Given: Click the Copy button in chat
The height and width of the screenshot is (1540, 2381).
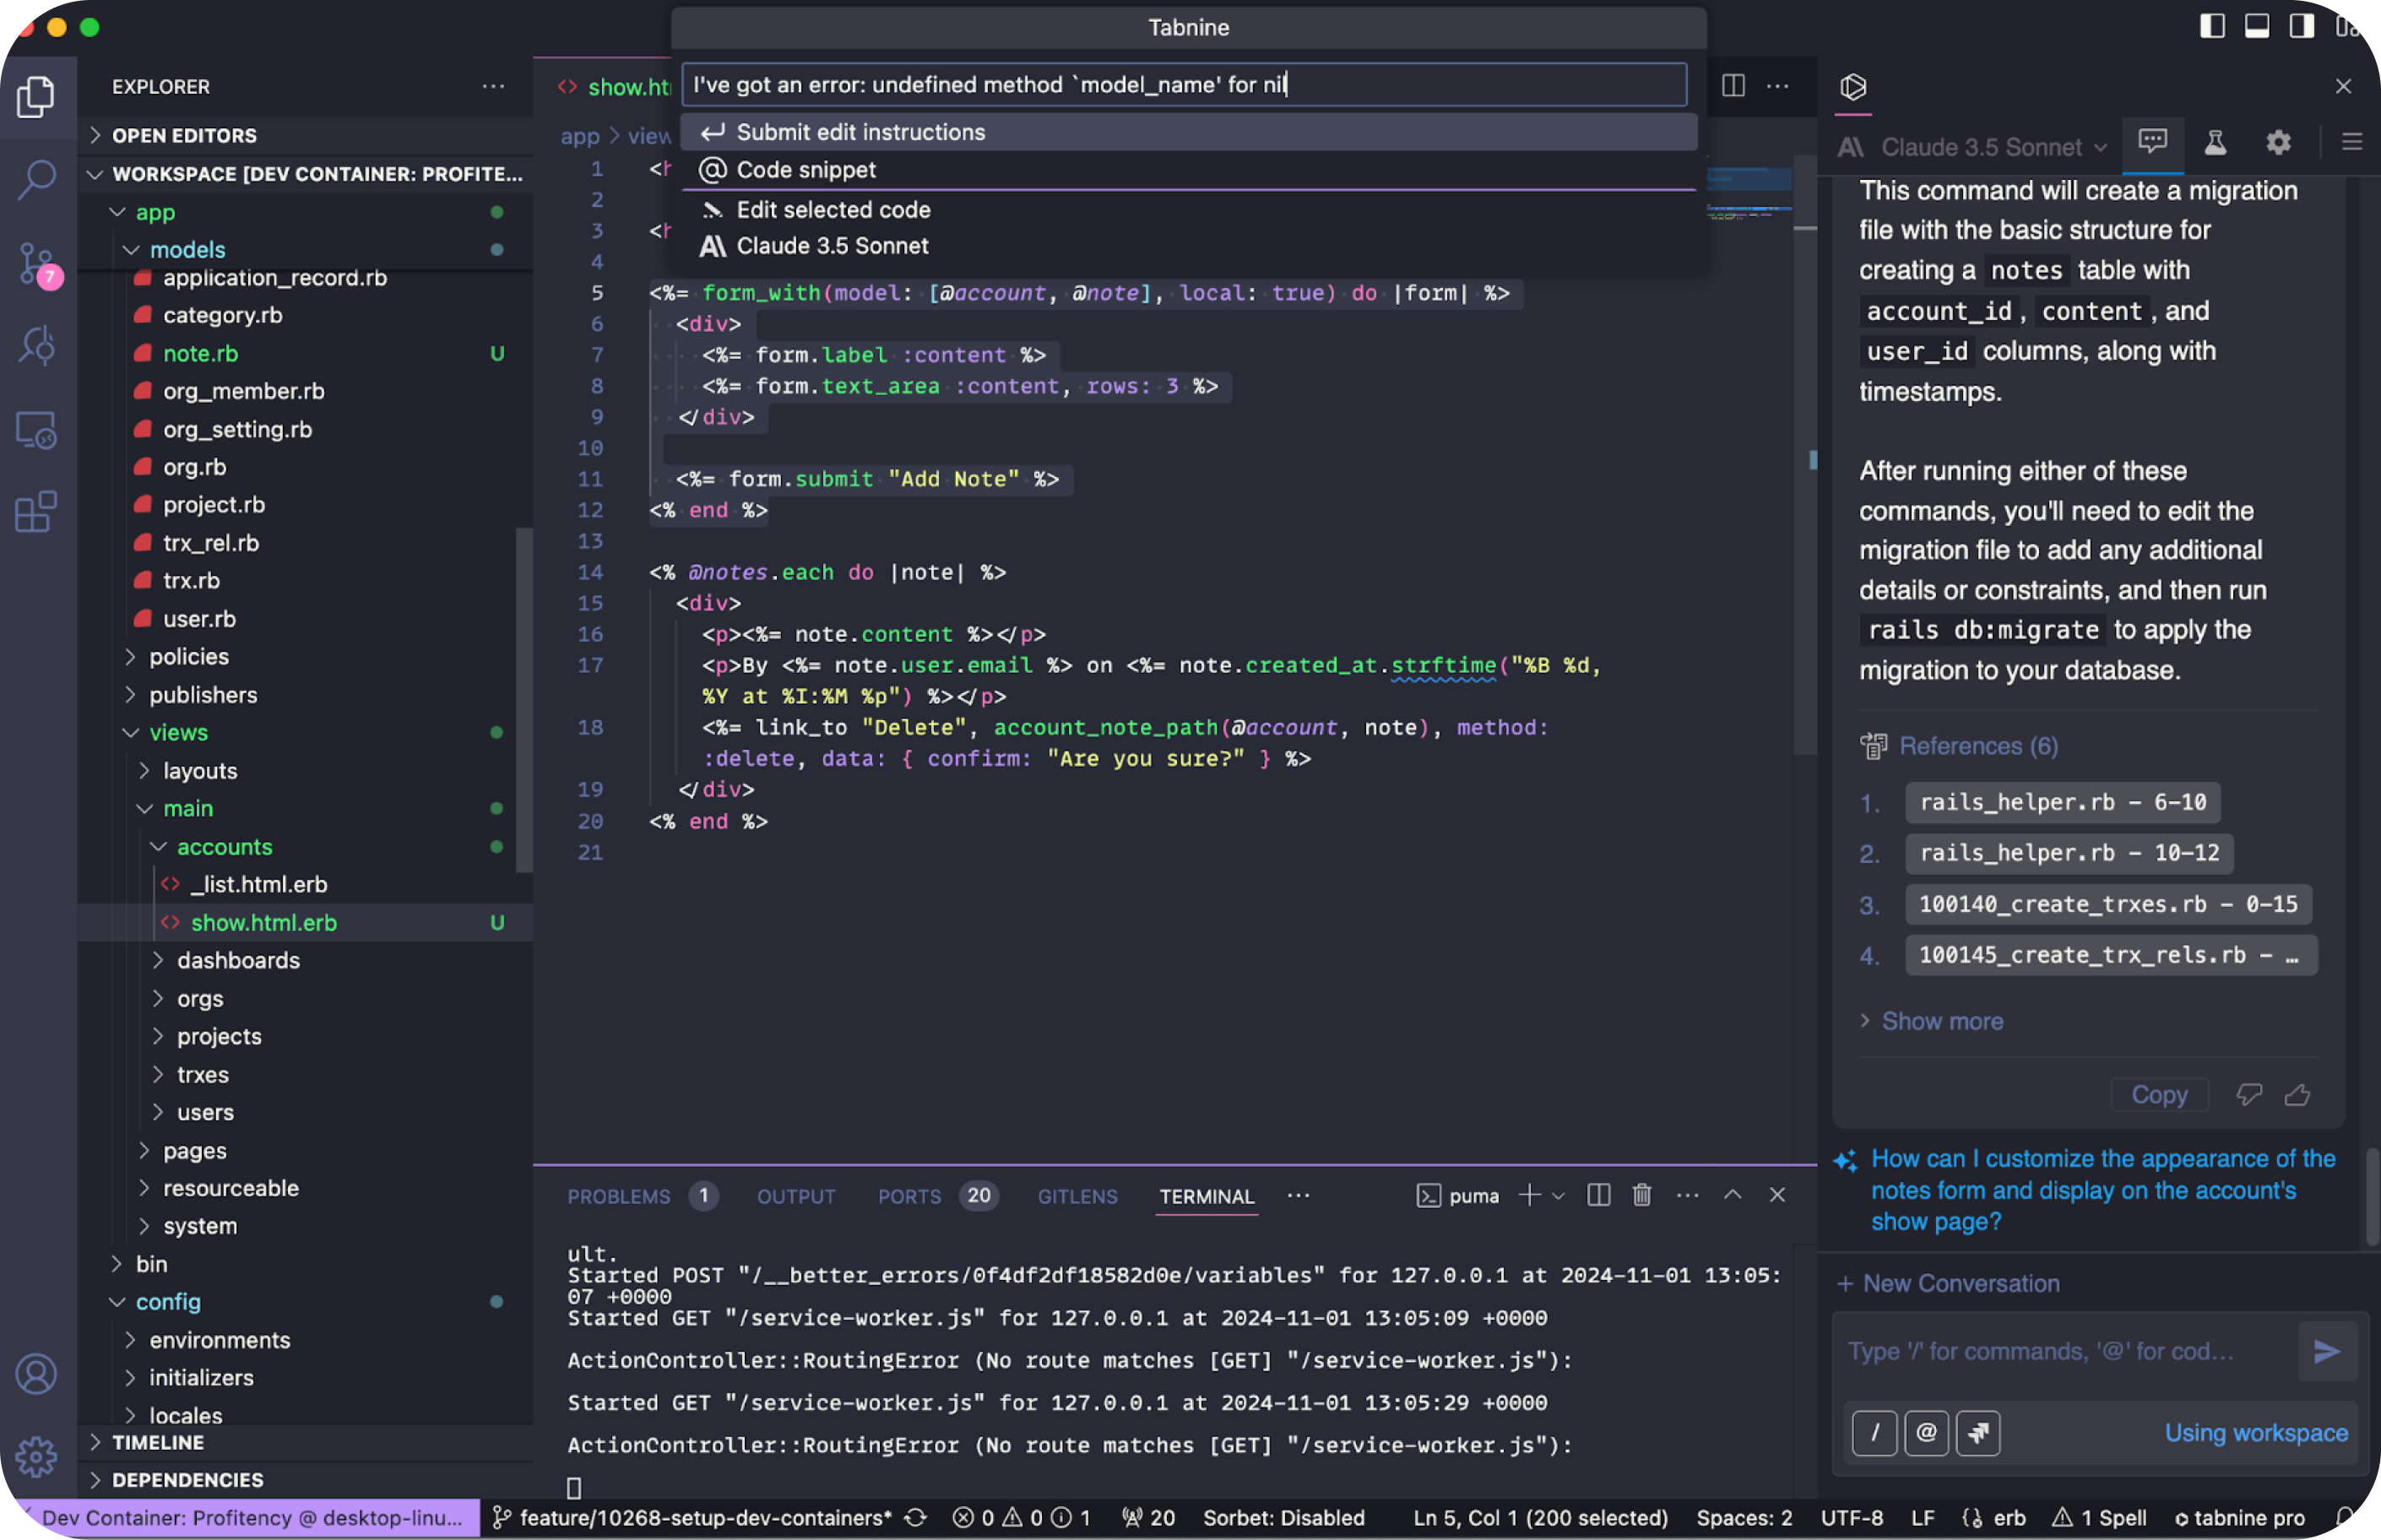Looking at the screenshot, I should click(x=2158, y=1095).
